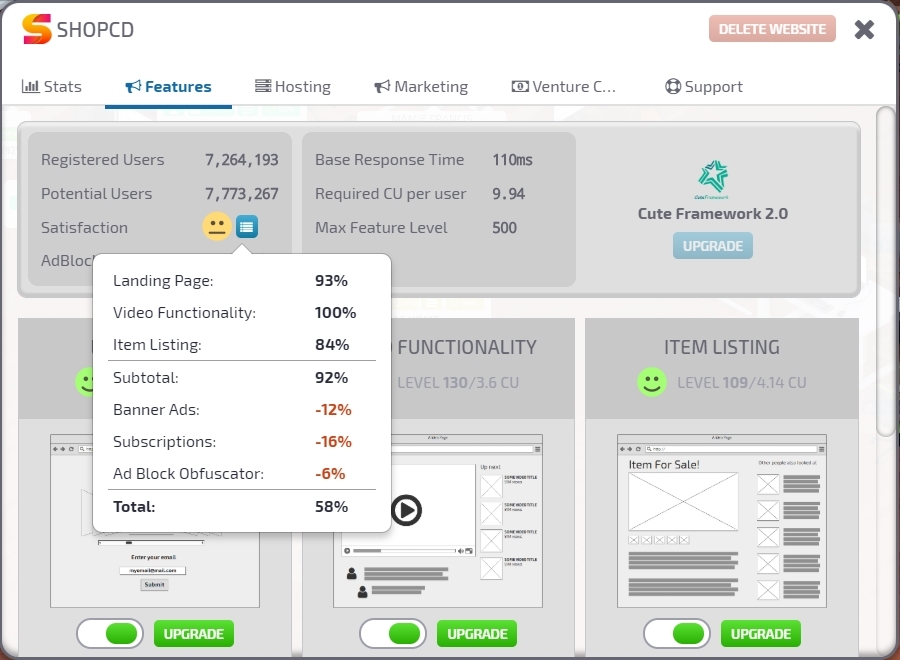This screenshot has height=660, width=900.
Task: Disable the Video Functionality feature switch
Action: pyautogui.click(x=393, y=634)
